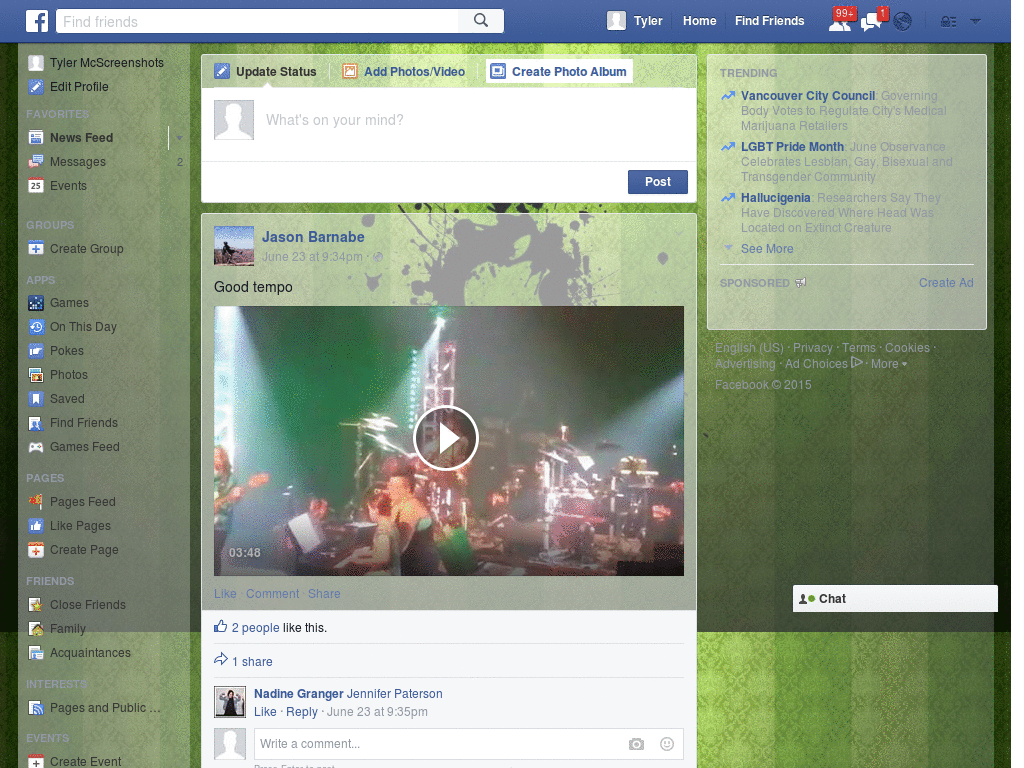Open the notifications globe icon

tap(903, 22)
